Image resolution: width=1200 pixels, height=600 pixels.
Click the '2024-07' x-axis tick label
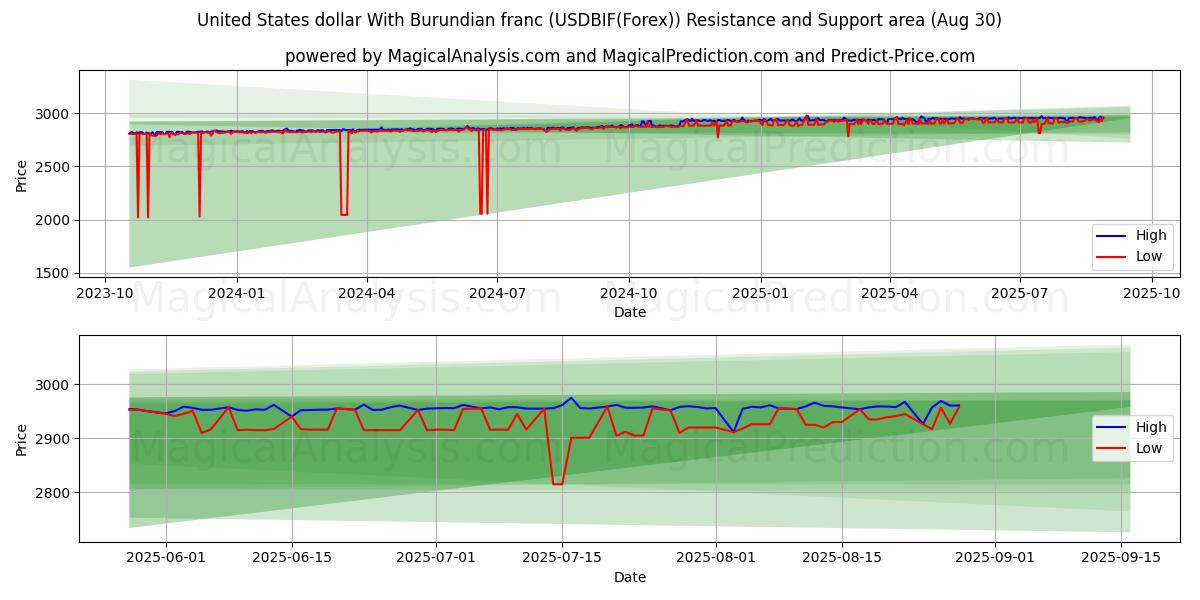tap(497, 293)
